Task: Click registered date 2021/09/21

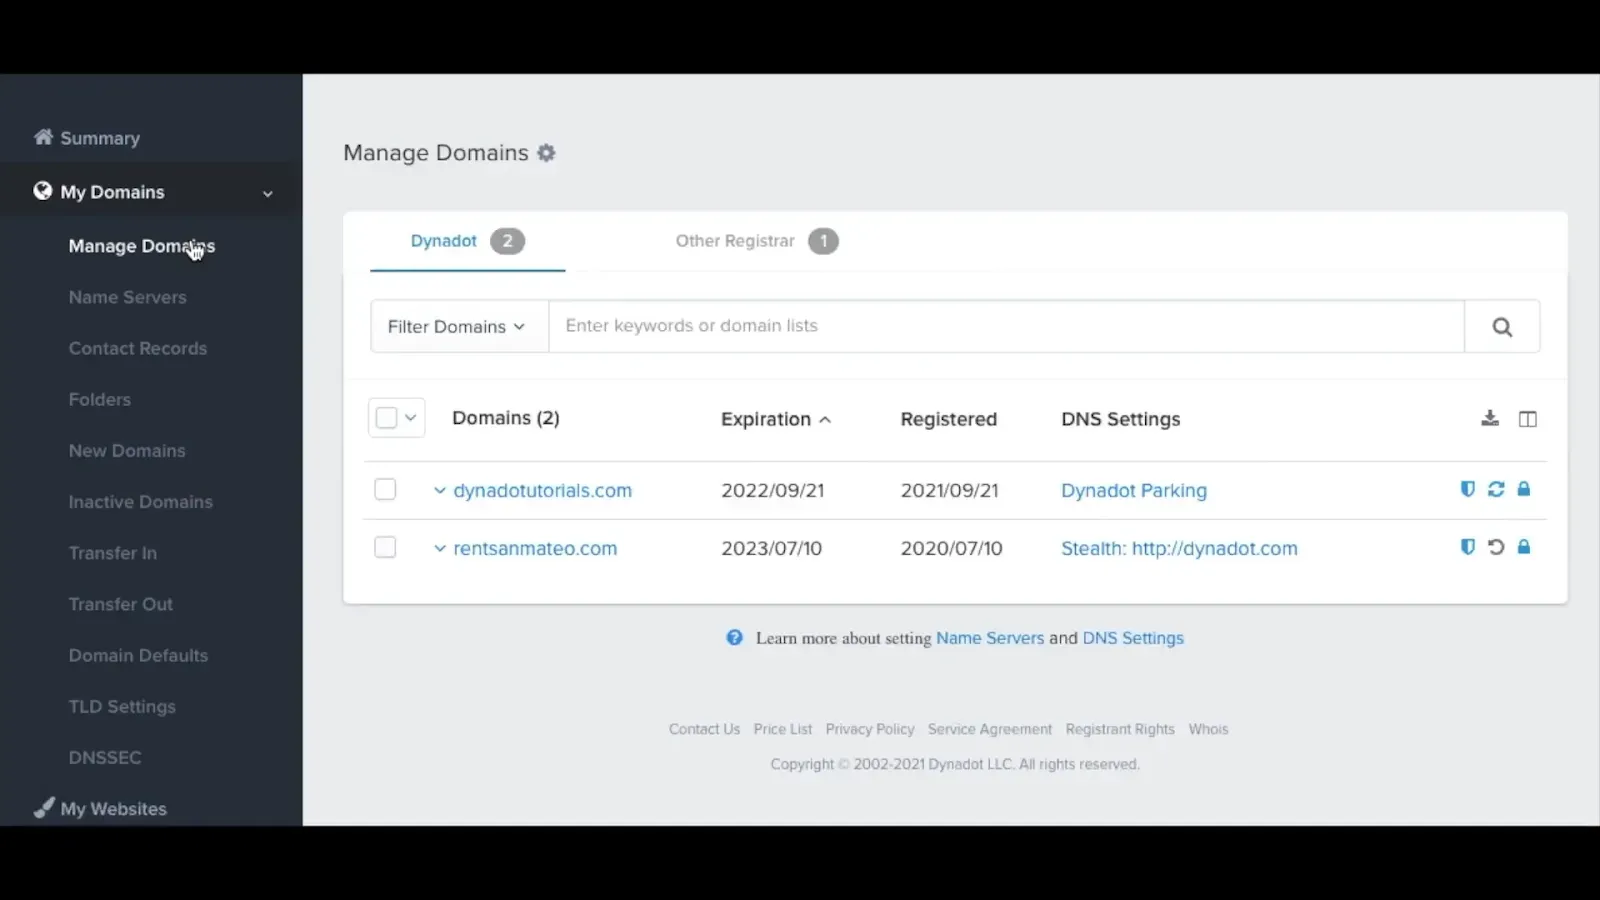Action: click(x=950, y=490)
